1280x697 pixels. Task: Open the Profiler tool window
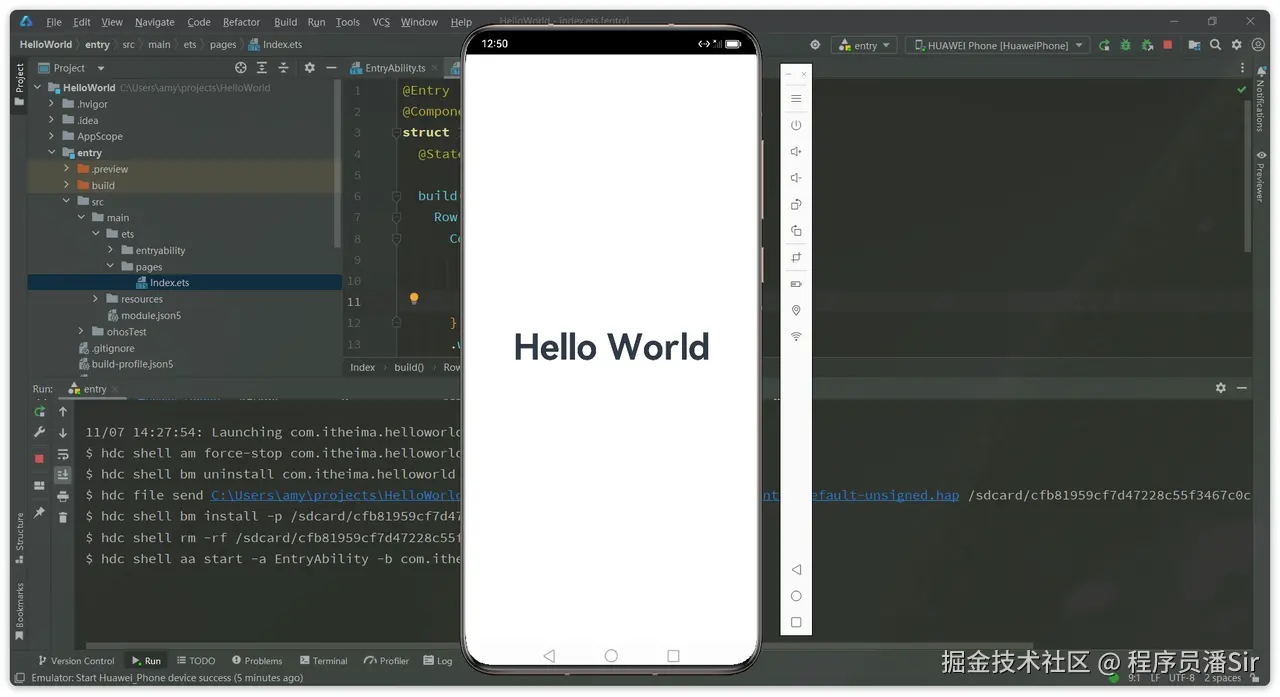(387, 661)
